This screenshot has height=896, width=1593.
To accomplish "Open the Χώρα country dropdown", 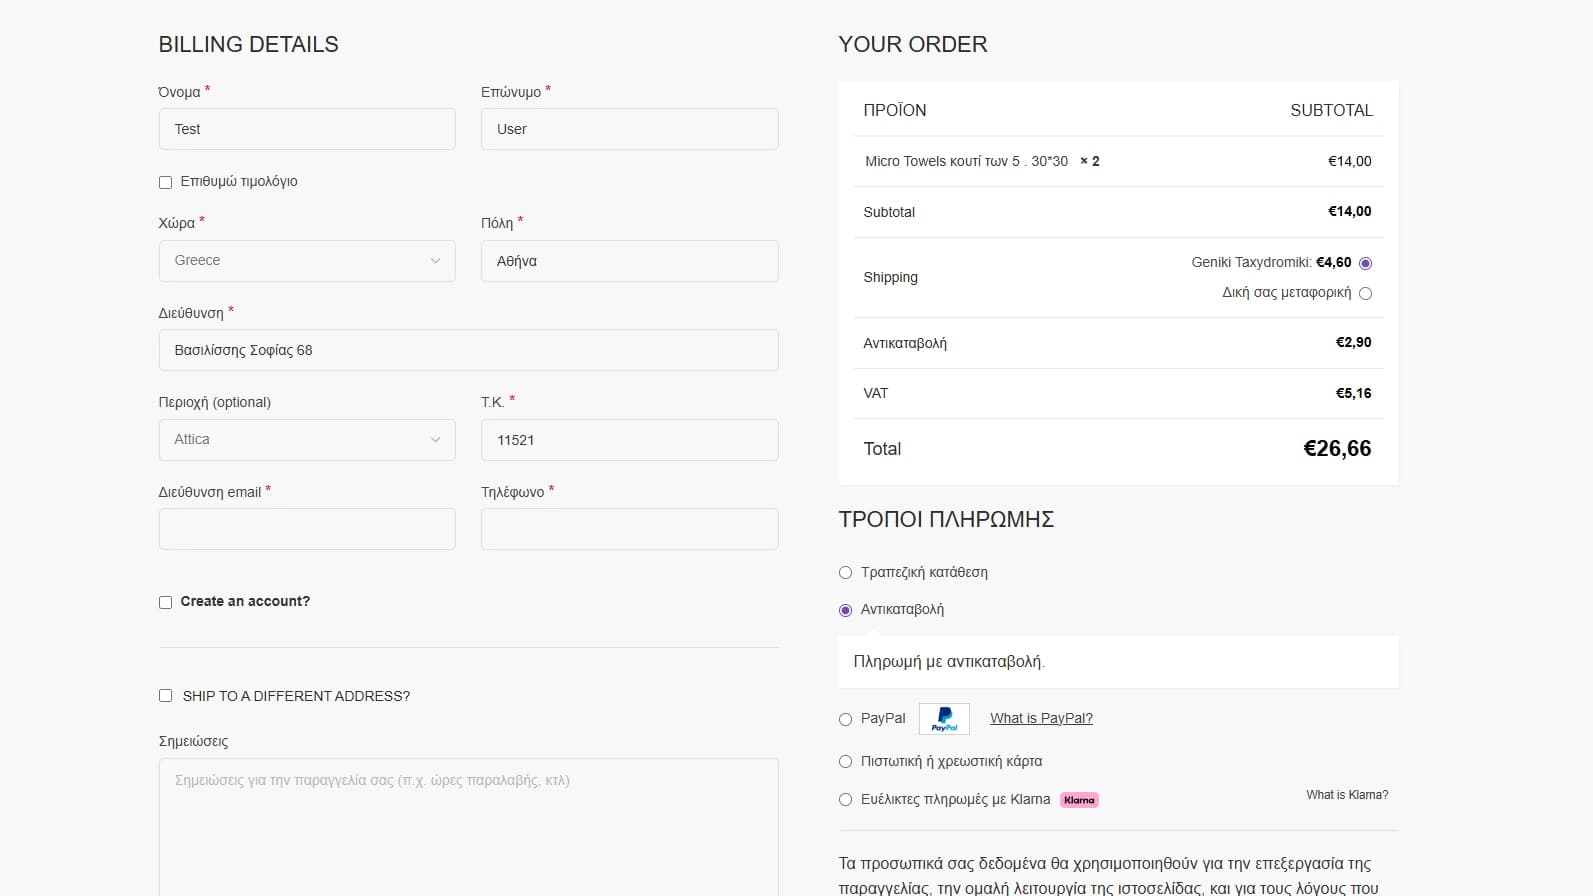I will 307,261.
